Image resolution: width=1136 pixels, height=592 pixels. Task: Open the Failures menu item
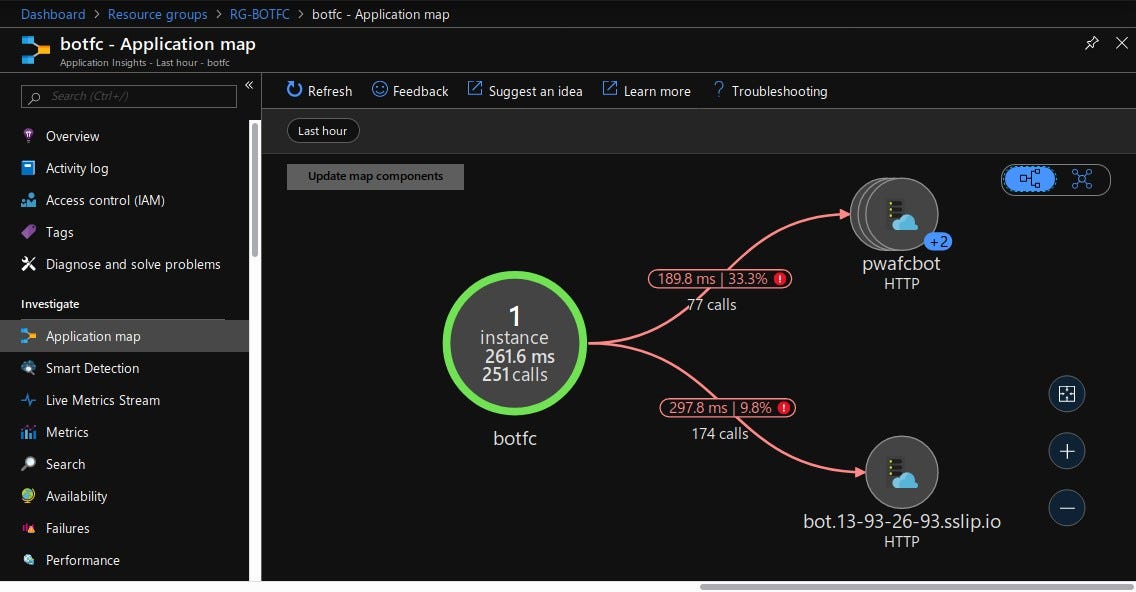[x=125, y=528]
